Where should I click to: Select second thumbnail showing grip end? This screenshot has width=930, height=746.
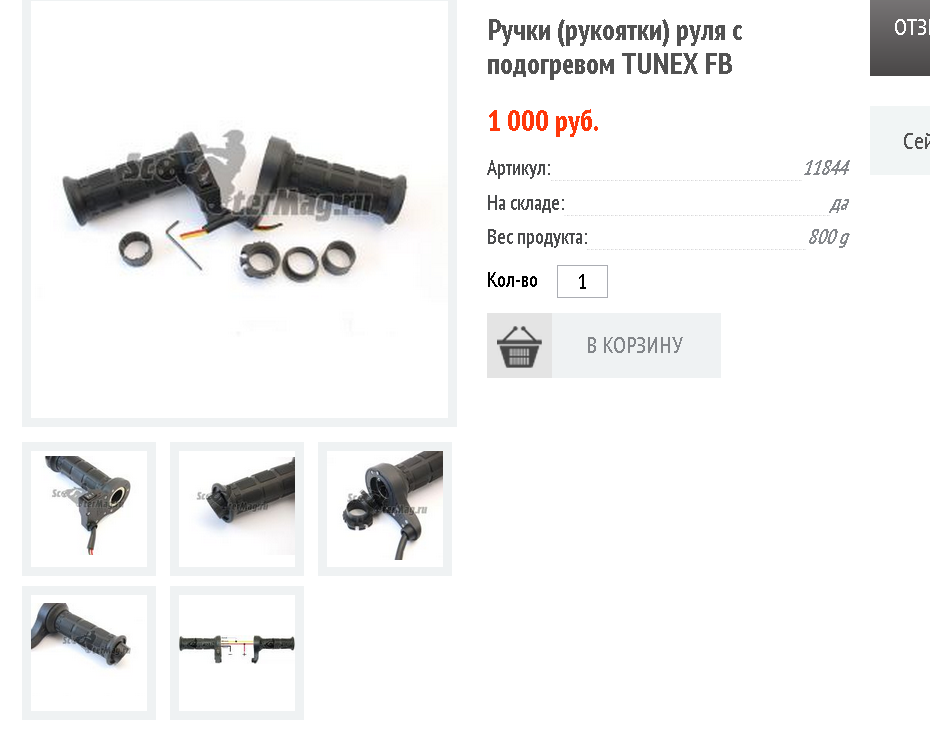tap(237, 509)
